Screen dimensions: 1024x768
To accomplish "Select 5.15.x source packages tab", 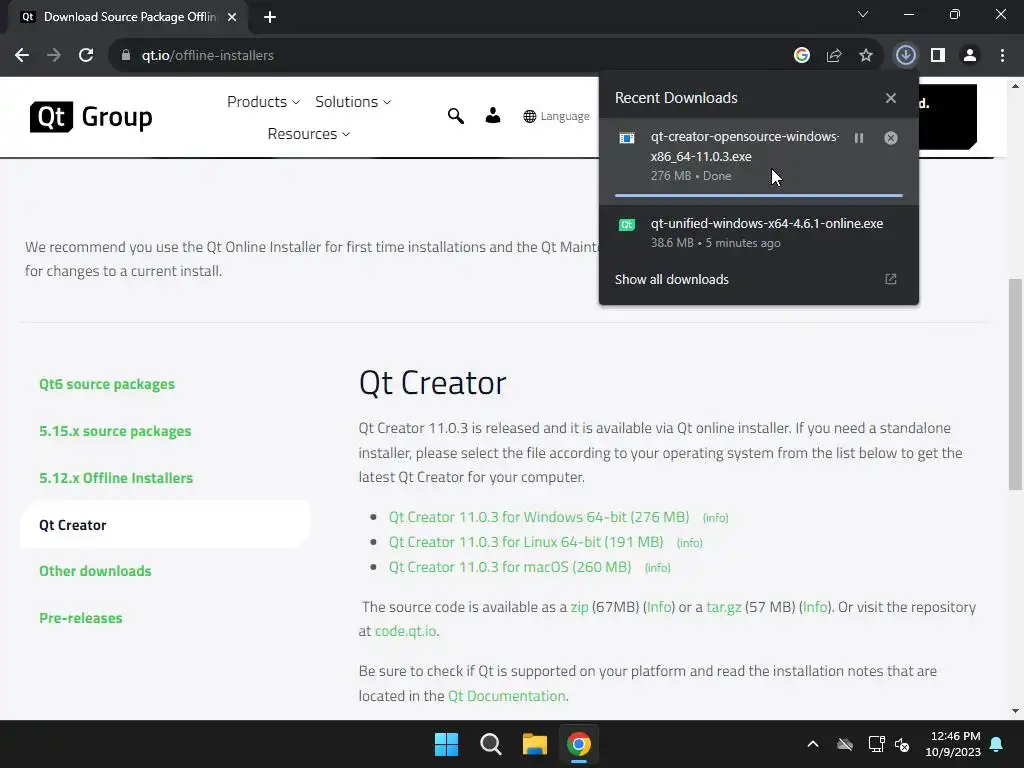I will click(x=115, y=431).
